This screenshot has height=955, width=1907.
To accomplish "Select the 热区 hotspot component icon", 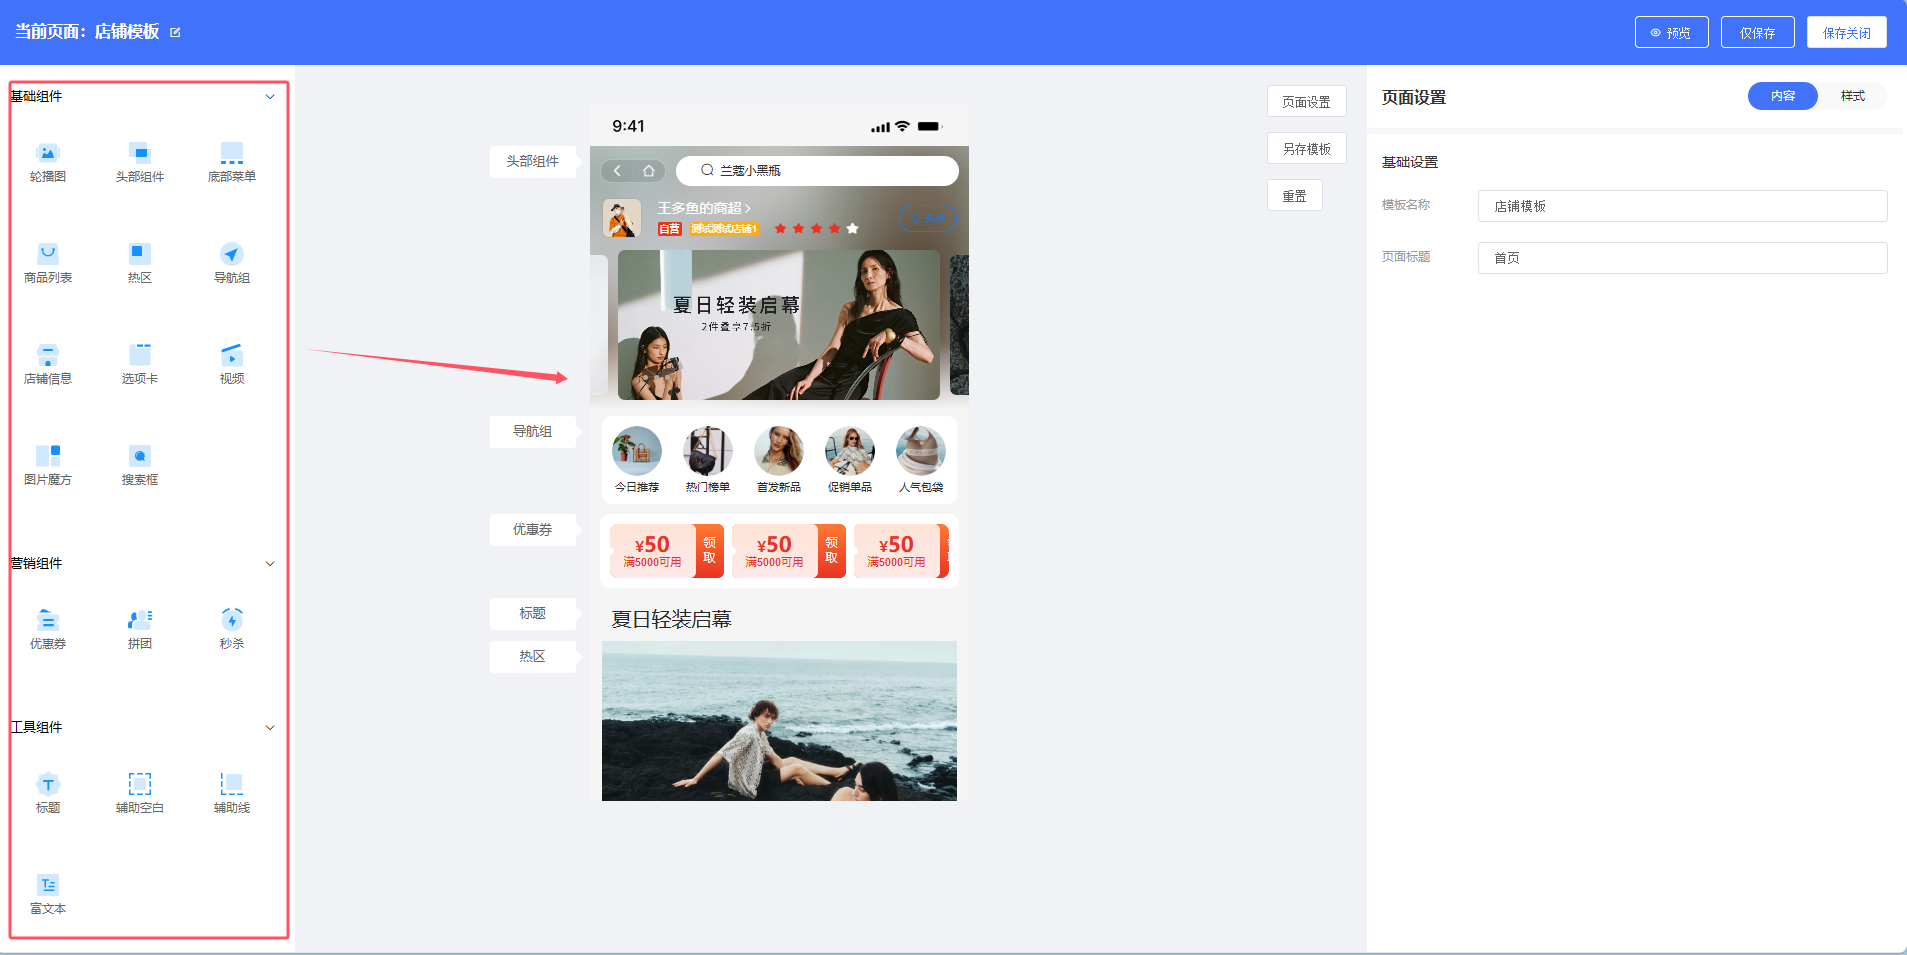I will [x=140, y=255].
